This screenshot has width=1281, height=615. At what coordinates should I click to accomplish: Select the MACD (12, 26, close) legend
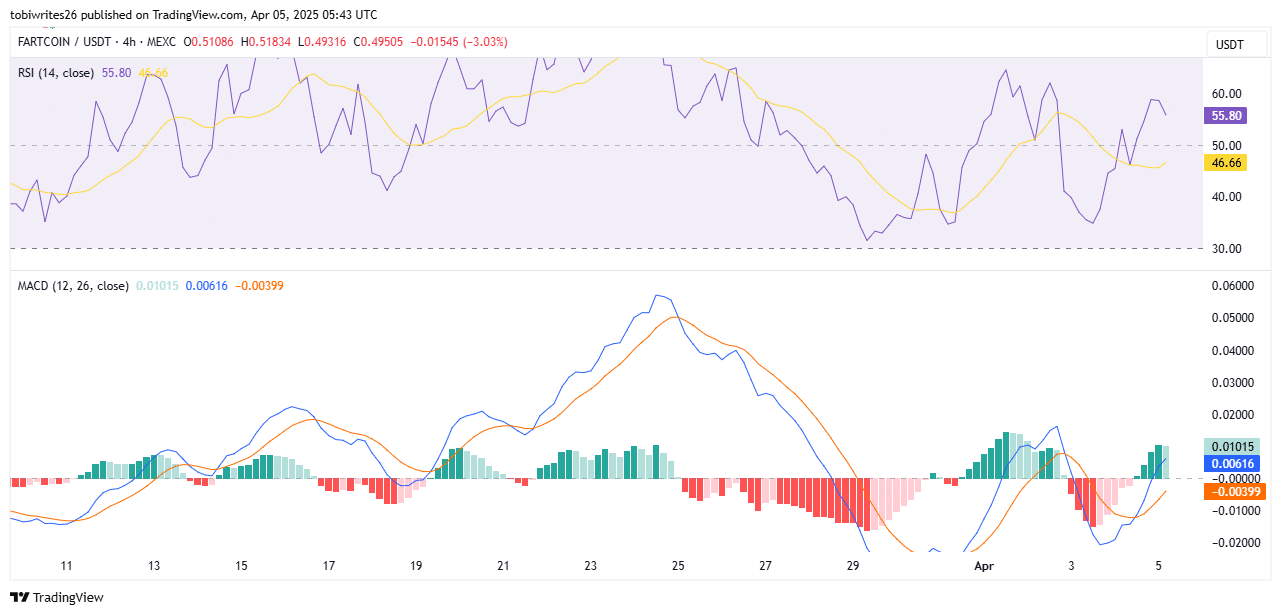coord(73,286)
